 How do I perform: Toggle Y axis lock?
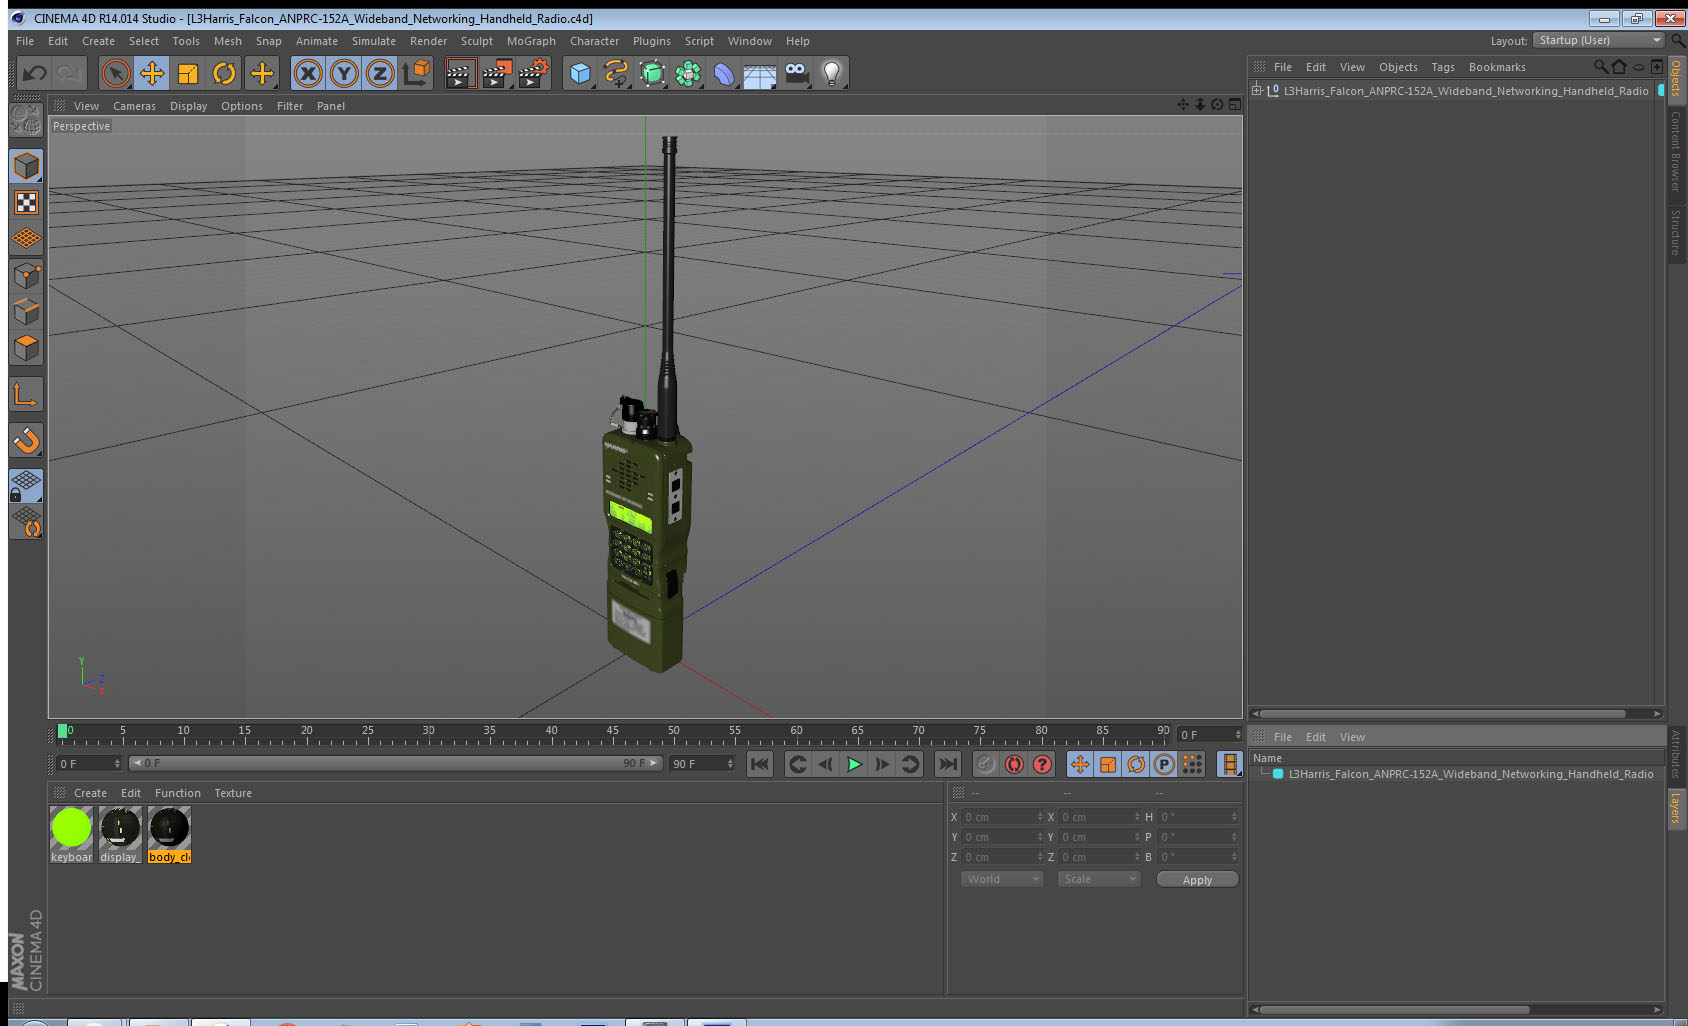click(x=344, y=73)
